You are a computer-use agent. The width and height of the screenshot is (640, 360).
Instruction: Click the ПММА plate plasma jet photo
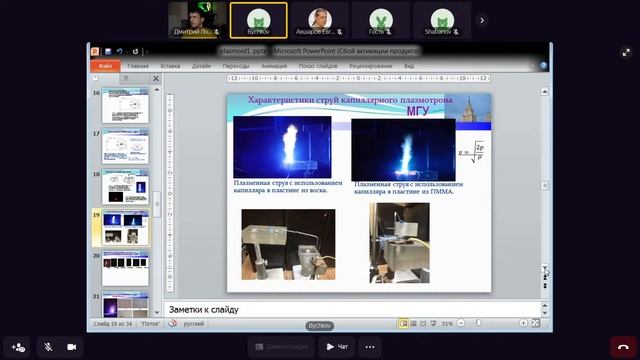click(403, 150)
